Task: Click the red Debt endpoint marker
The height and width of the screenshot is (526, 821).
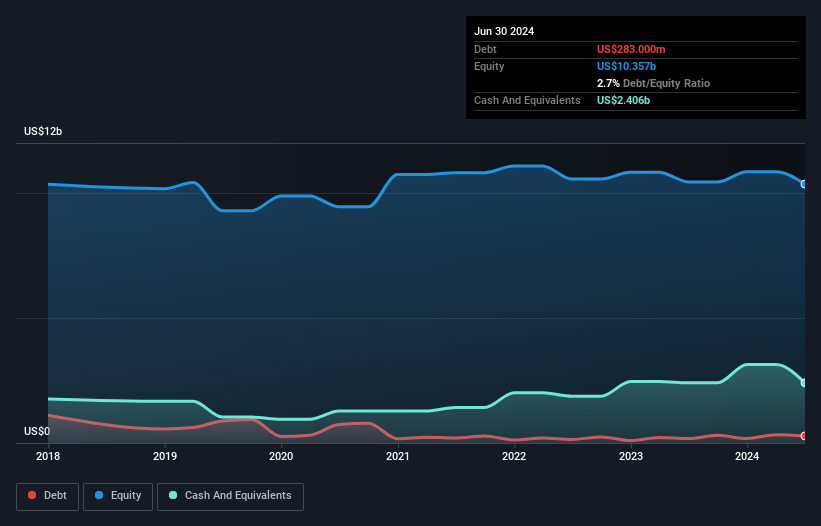Action: (804, 436)
